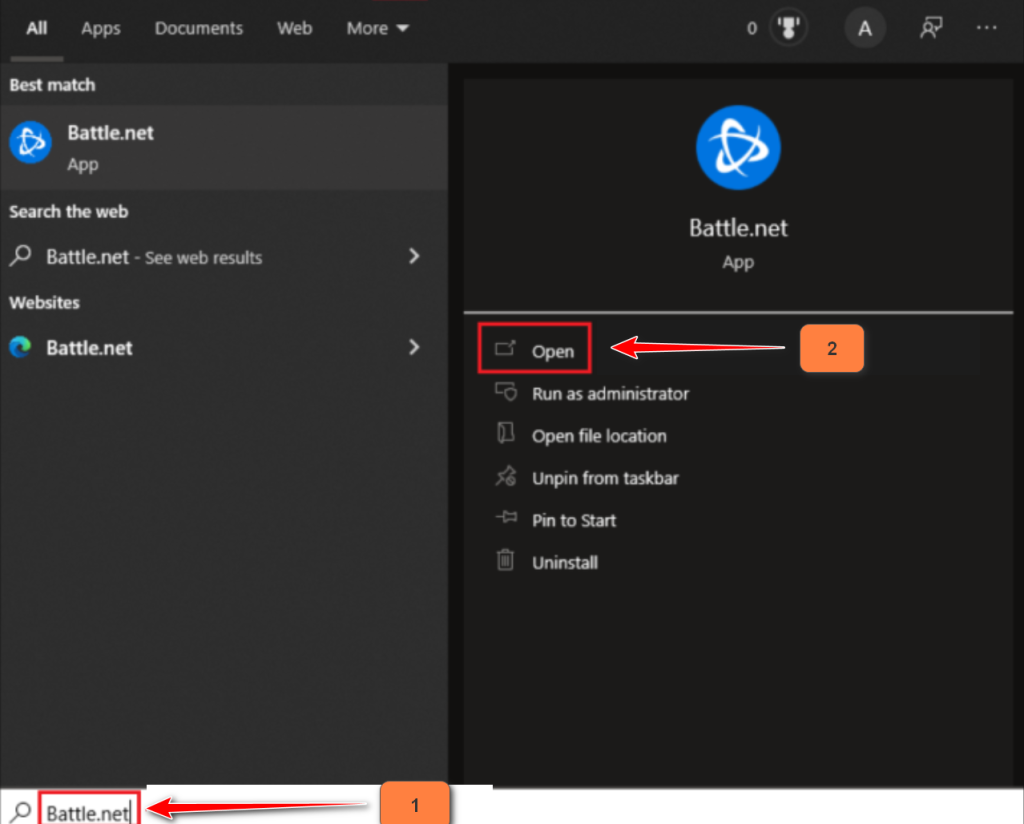
Task: Click the rewards points count 0
Action: tap(752, 28)
